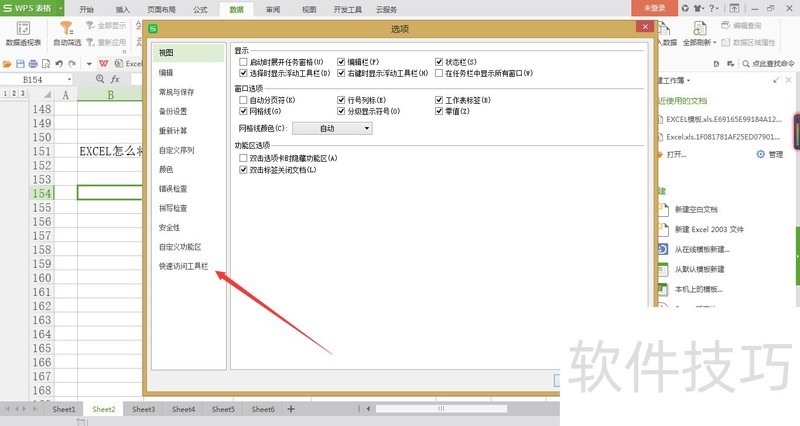
Task: Click the horizontal scrollbar thumb at bottom
Action: coord(441,409)
